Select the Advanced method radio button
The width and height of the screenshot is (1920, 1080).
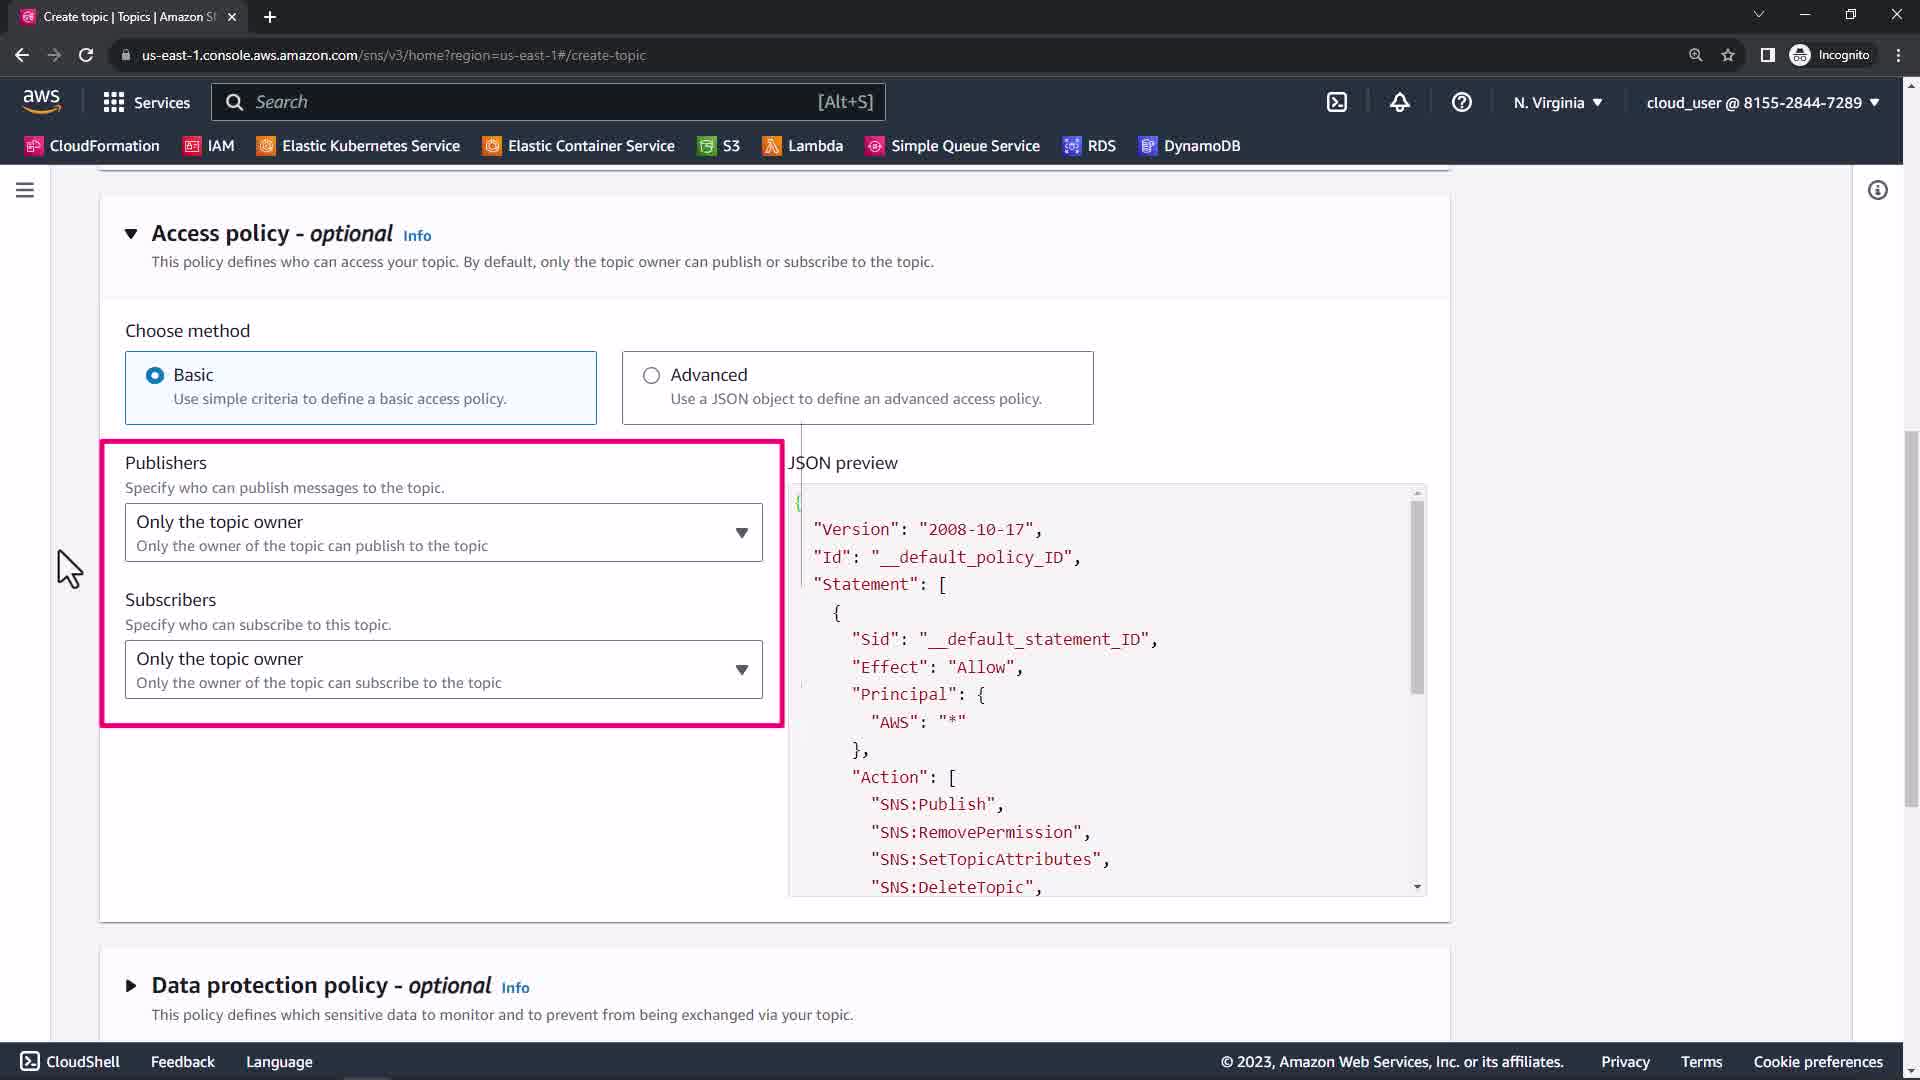click(x=651, y=375)
